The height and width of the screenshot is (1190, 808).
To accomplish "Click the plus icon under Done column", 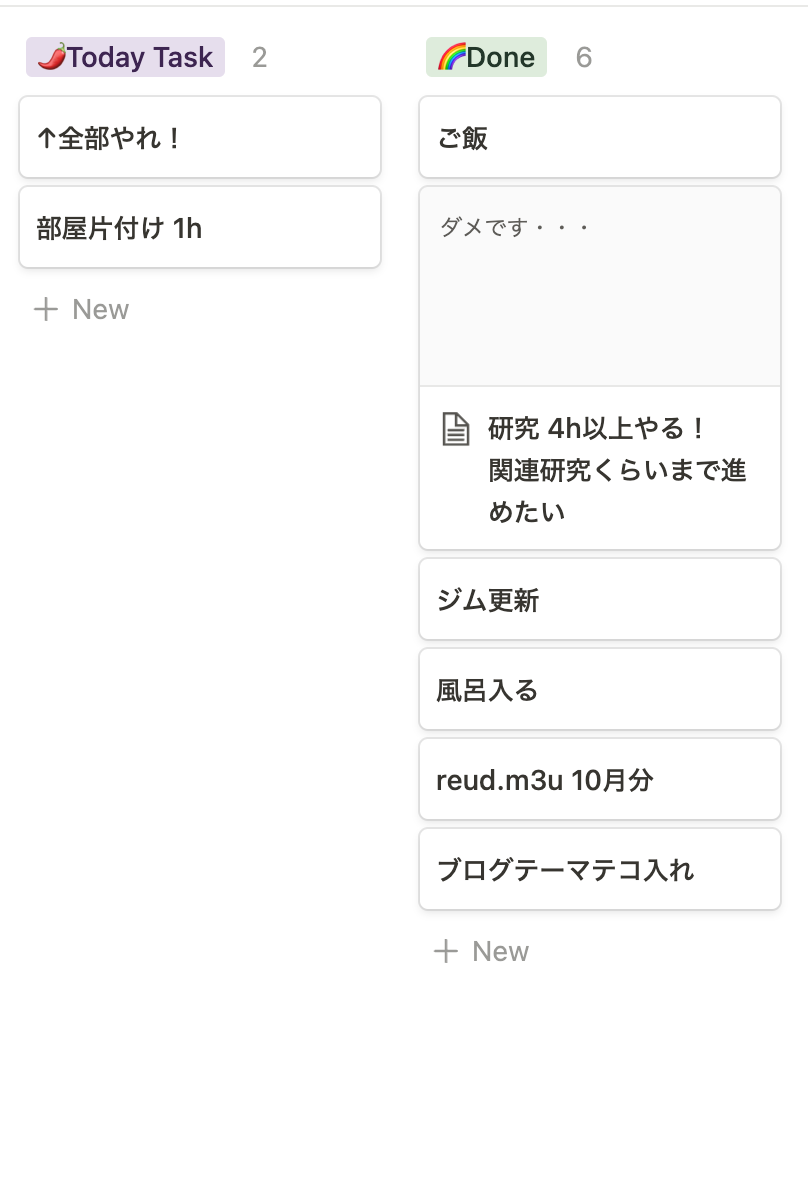I will tap(445, 951).
